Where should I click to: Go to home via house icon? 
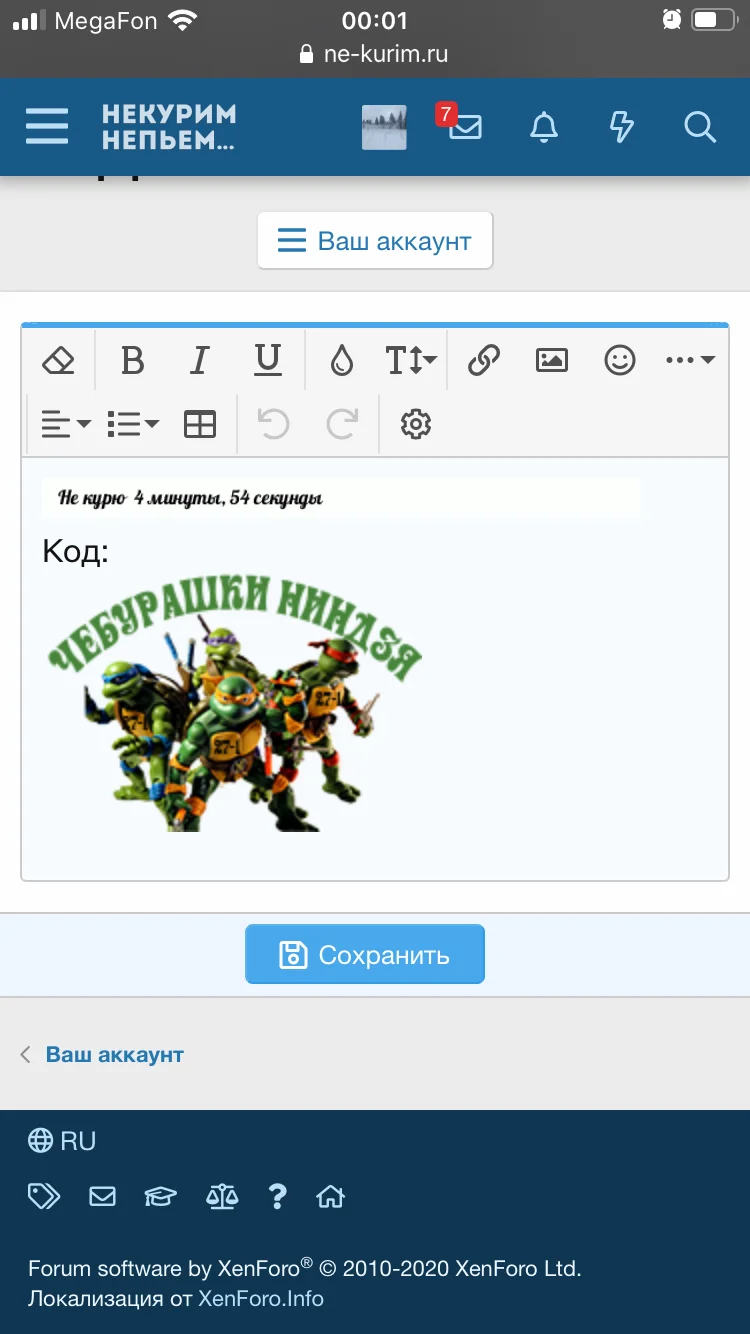[x=331, y=1196]
